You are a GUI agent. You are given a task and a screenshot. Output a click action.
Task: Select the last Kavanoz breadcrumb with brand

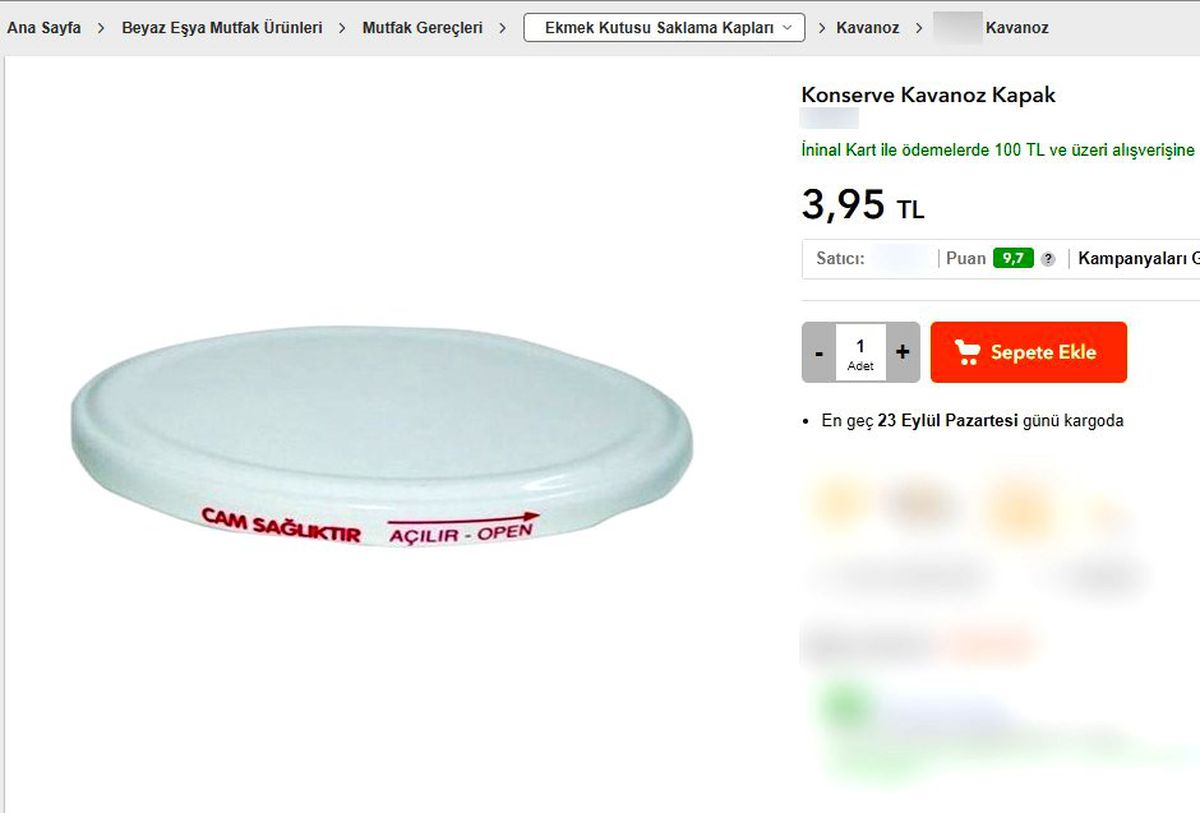pyautogui.click(x=991, y=28)
